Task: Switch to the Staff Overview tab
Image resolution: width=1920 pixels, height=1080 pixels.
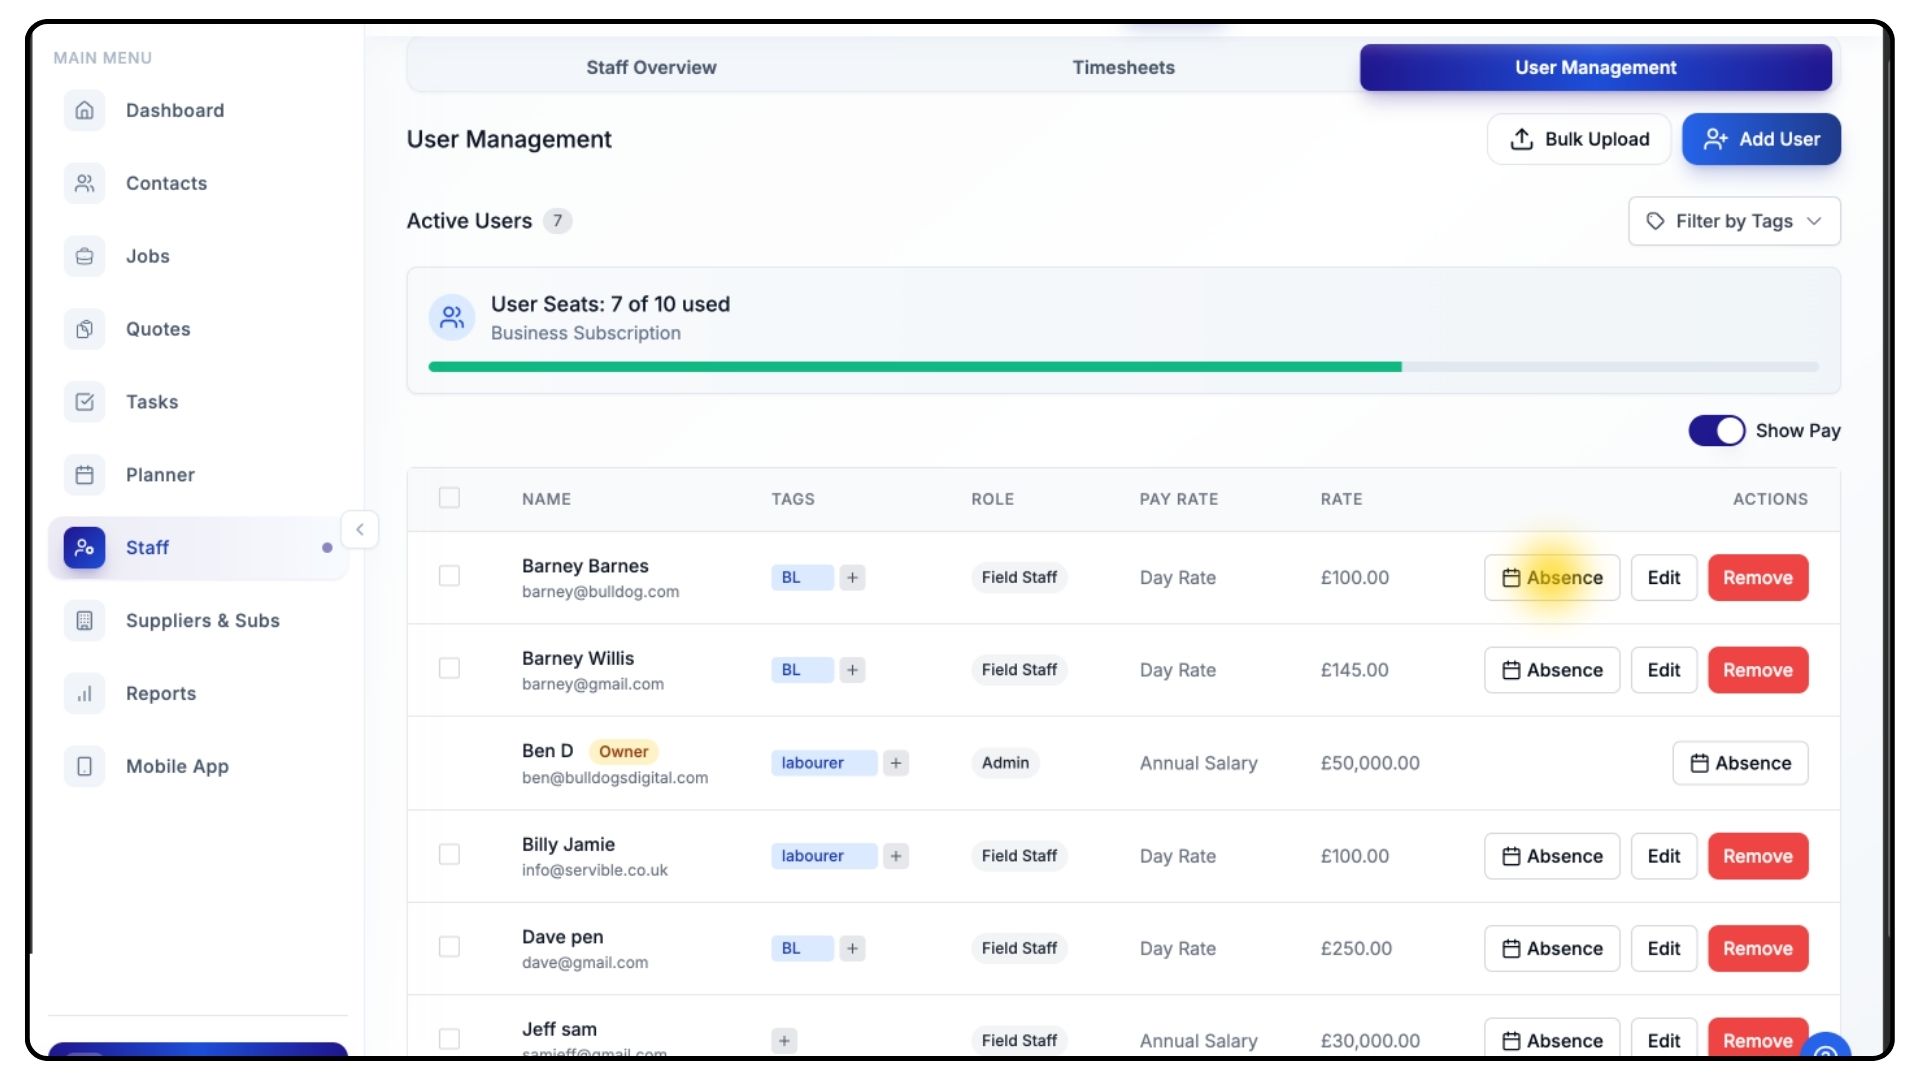Action: click(x=651, y=67)
